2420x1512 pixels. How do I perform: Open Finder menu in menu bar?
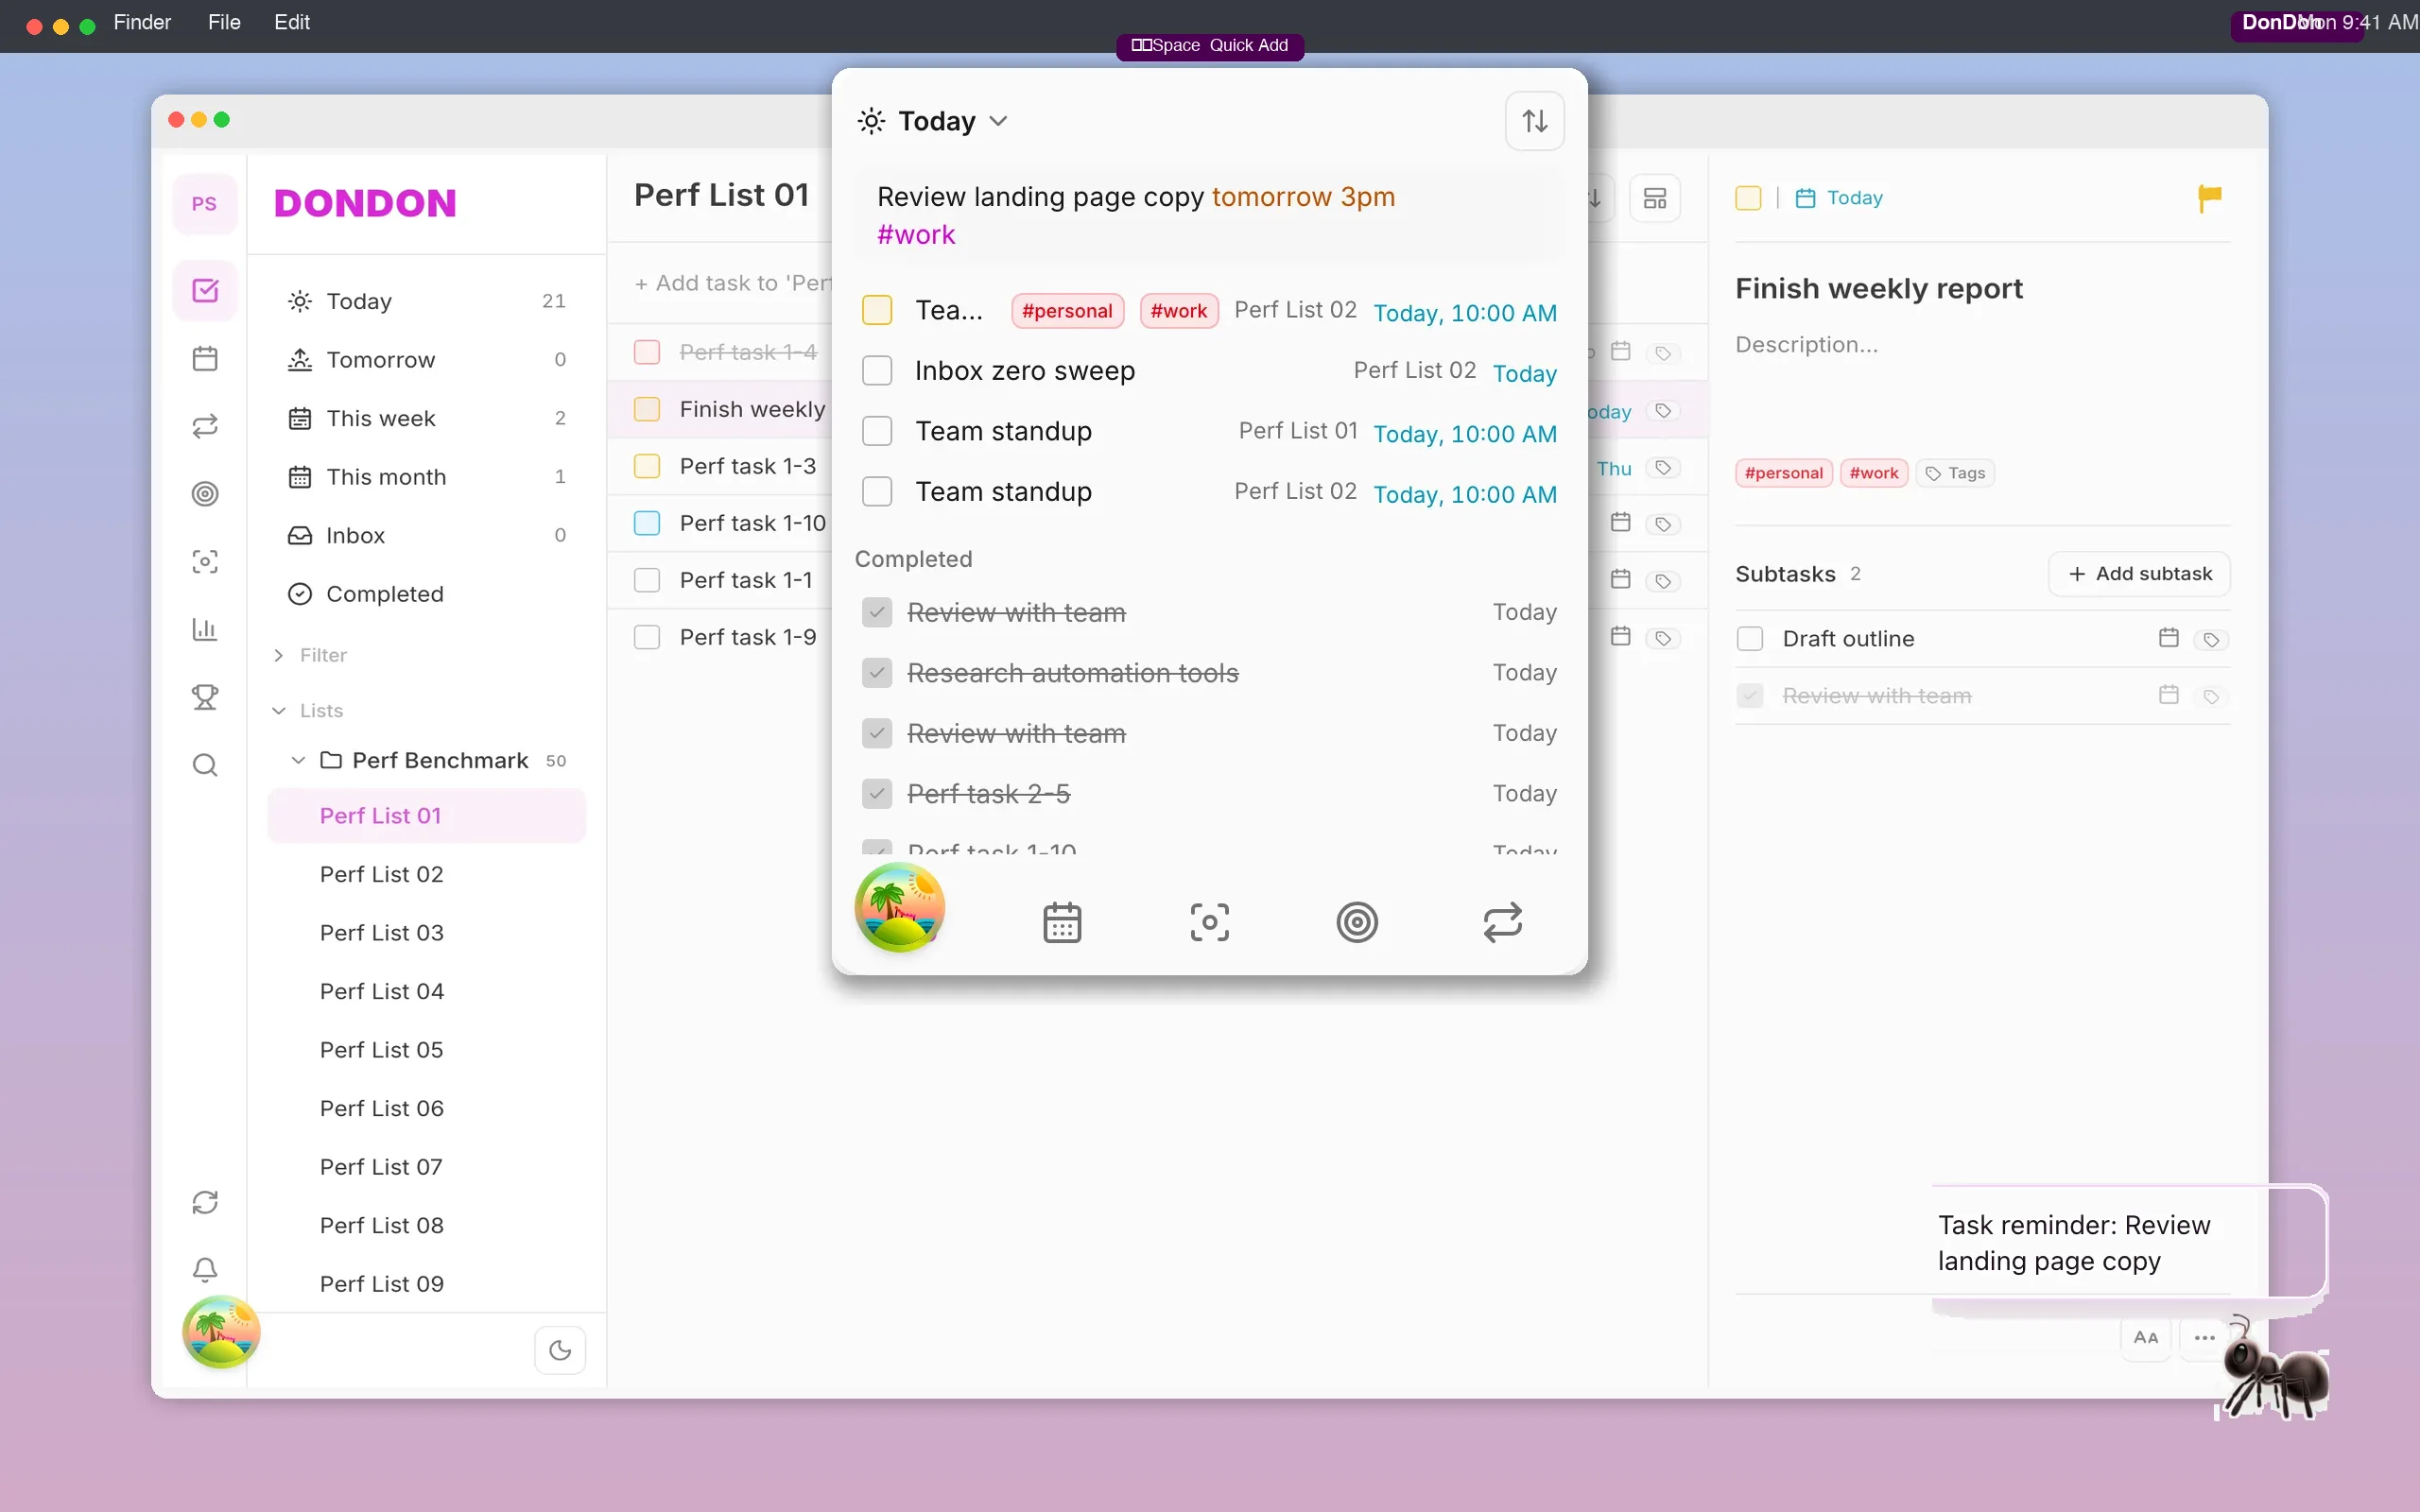(x=142, y=22)
